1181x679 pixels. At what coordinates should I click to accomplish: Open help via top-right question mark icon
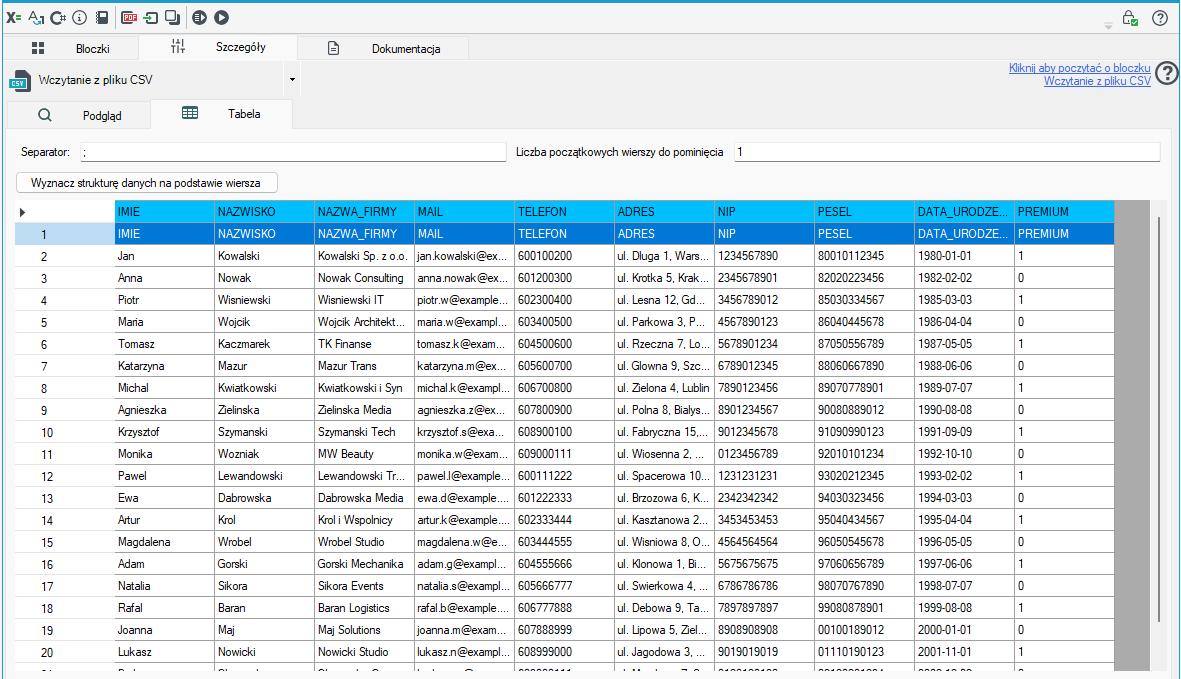1160,18
